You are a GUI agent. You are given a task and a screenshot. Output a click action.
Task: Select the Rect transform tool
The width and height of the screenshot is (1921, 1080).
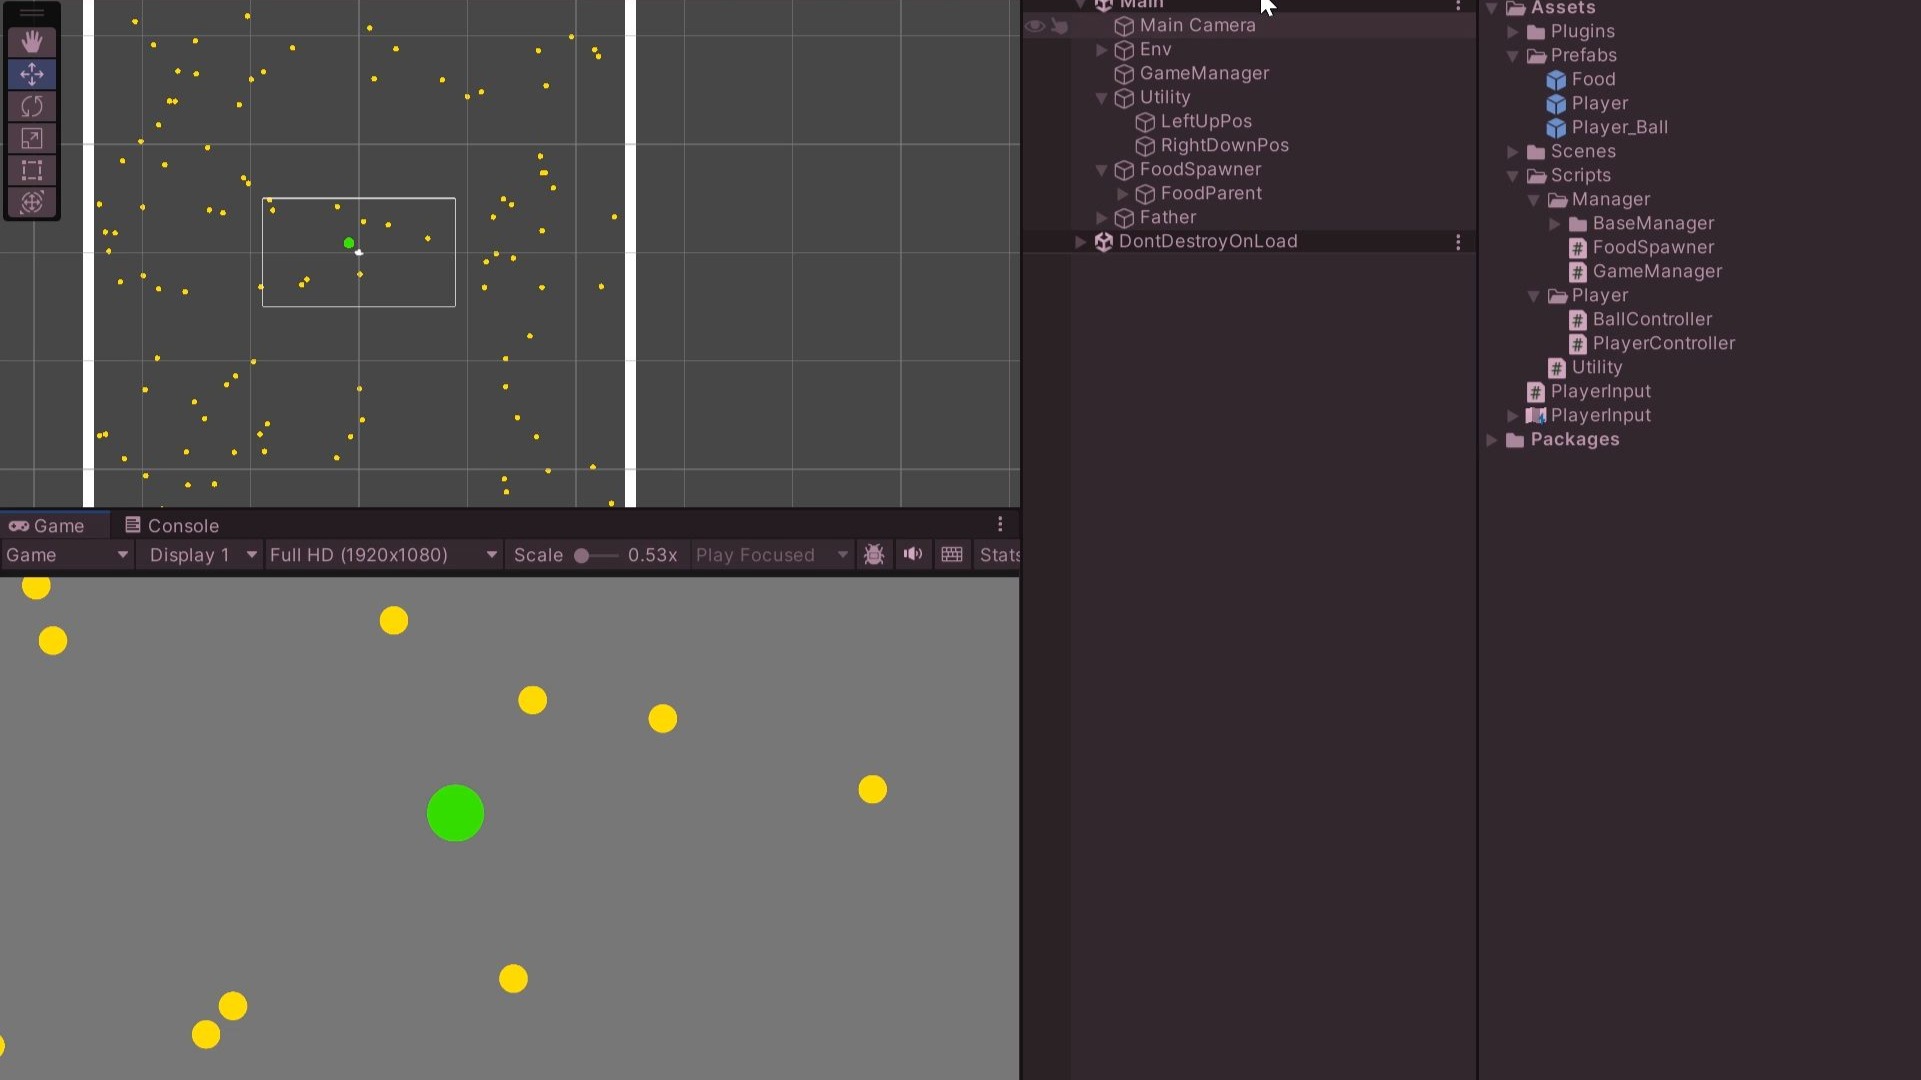pyautogui.click(x=32, y=170)
